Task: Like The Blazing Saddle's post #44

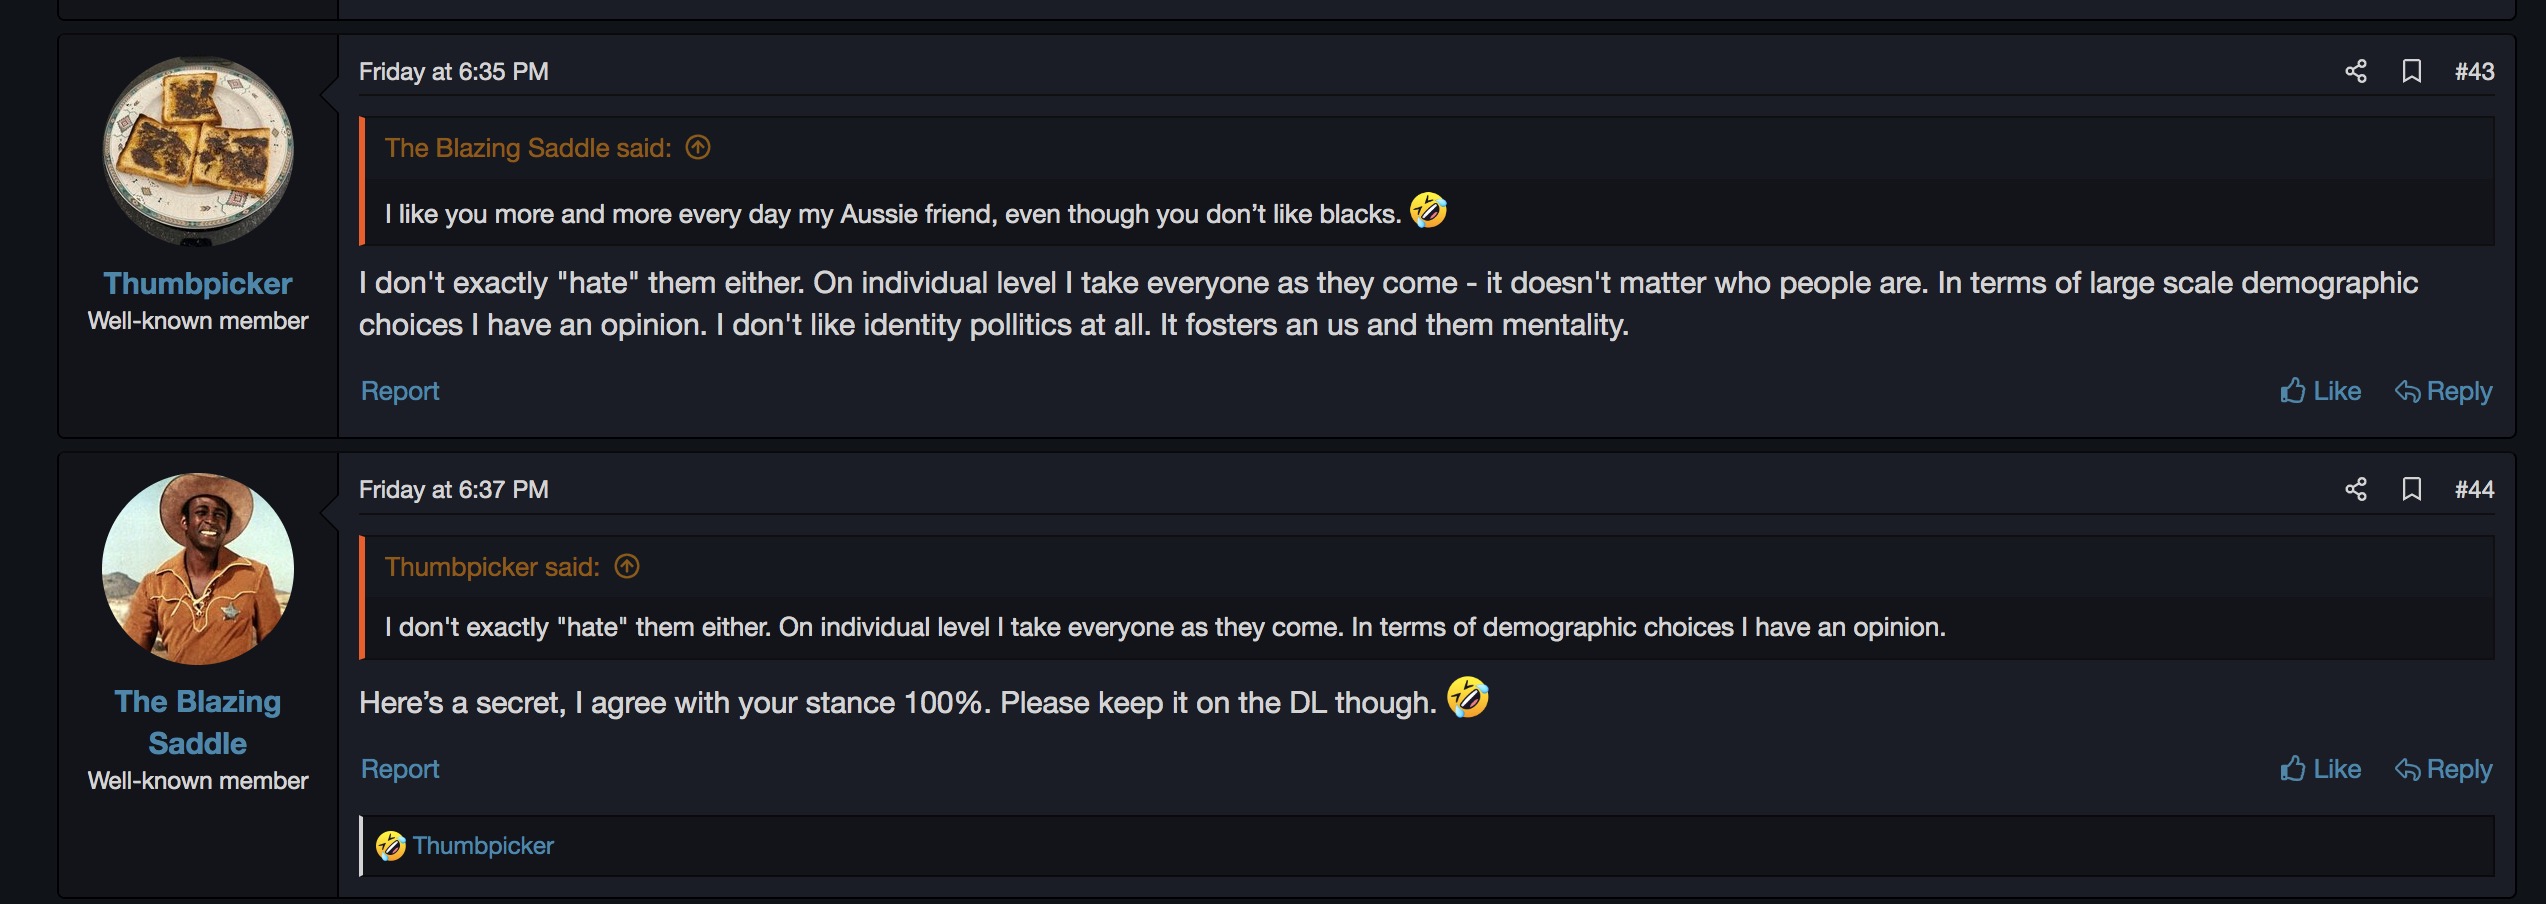Action: click(2320, 769)
